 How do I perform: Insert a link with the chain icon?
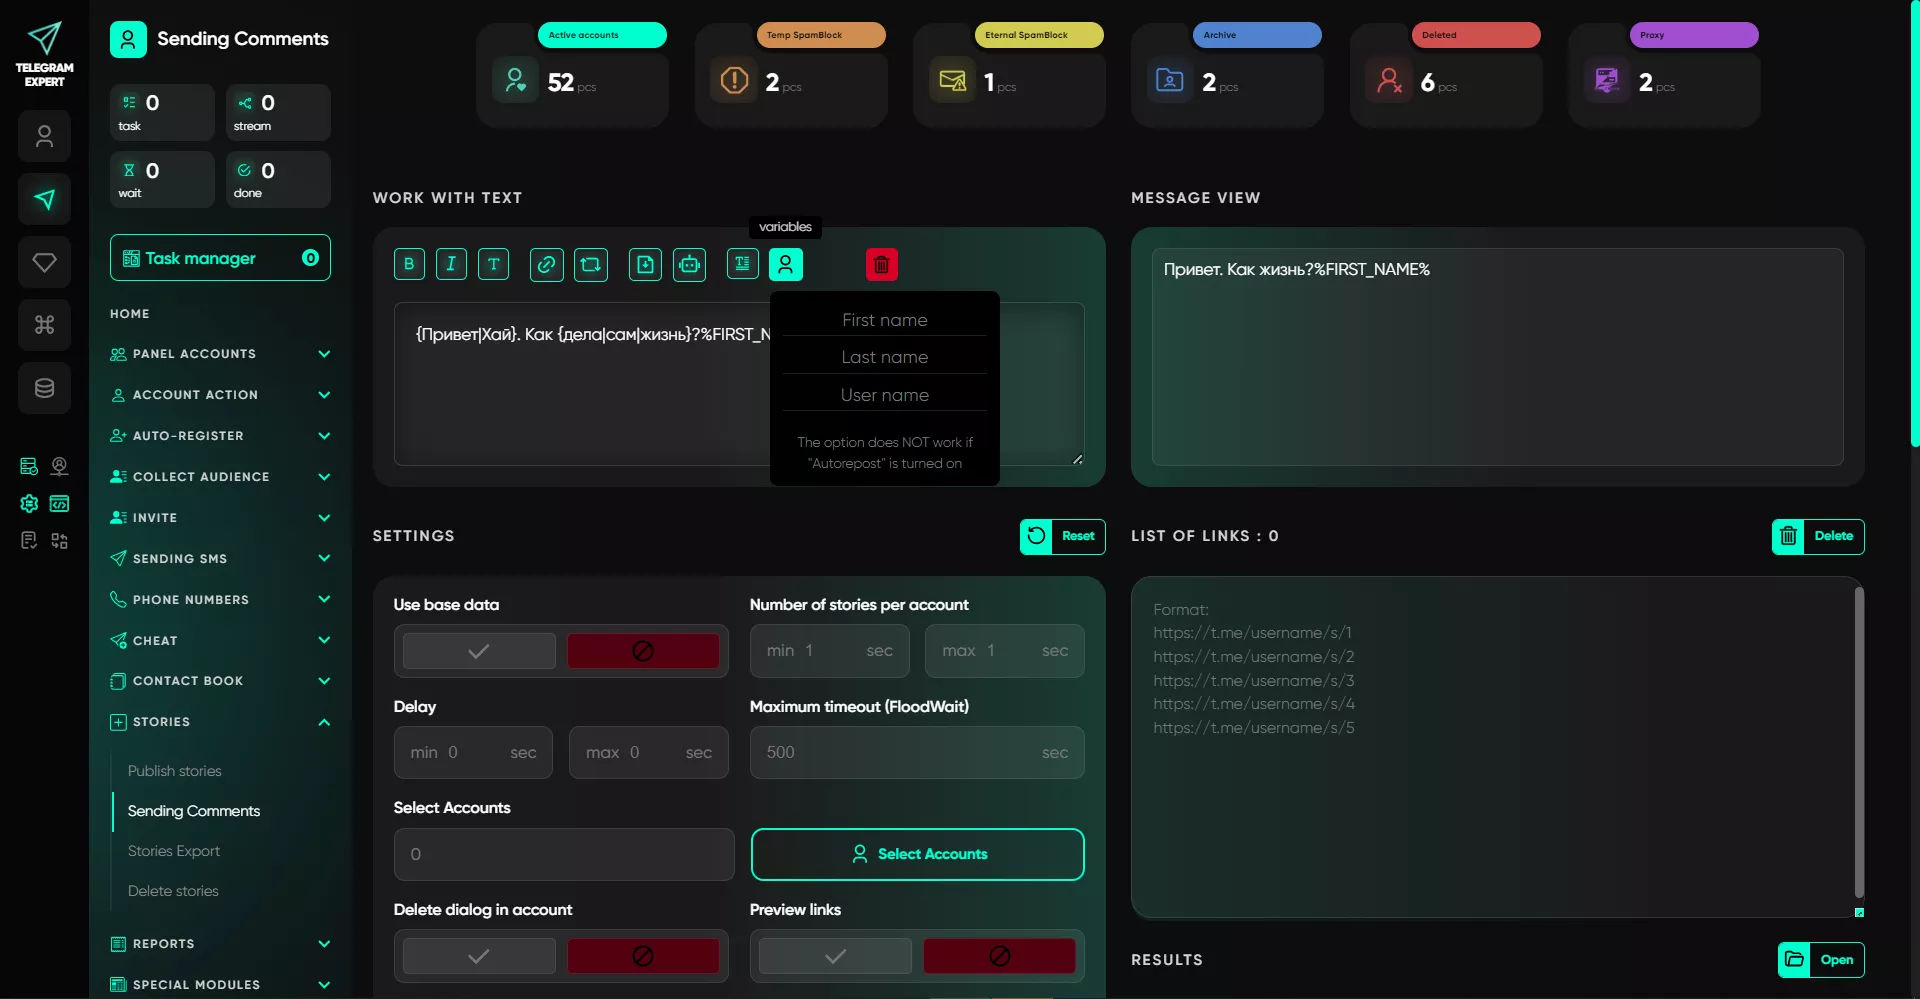546,264
